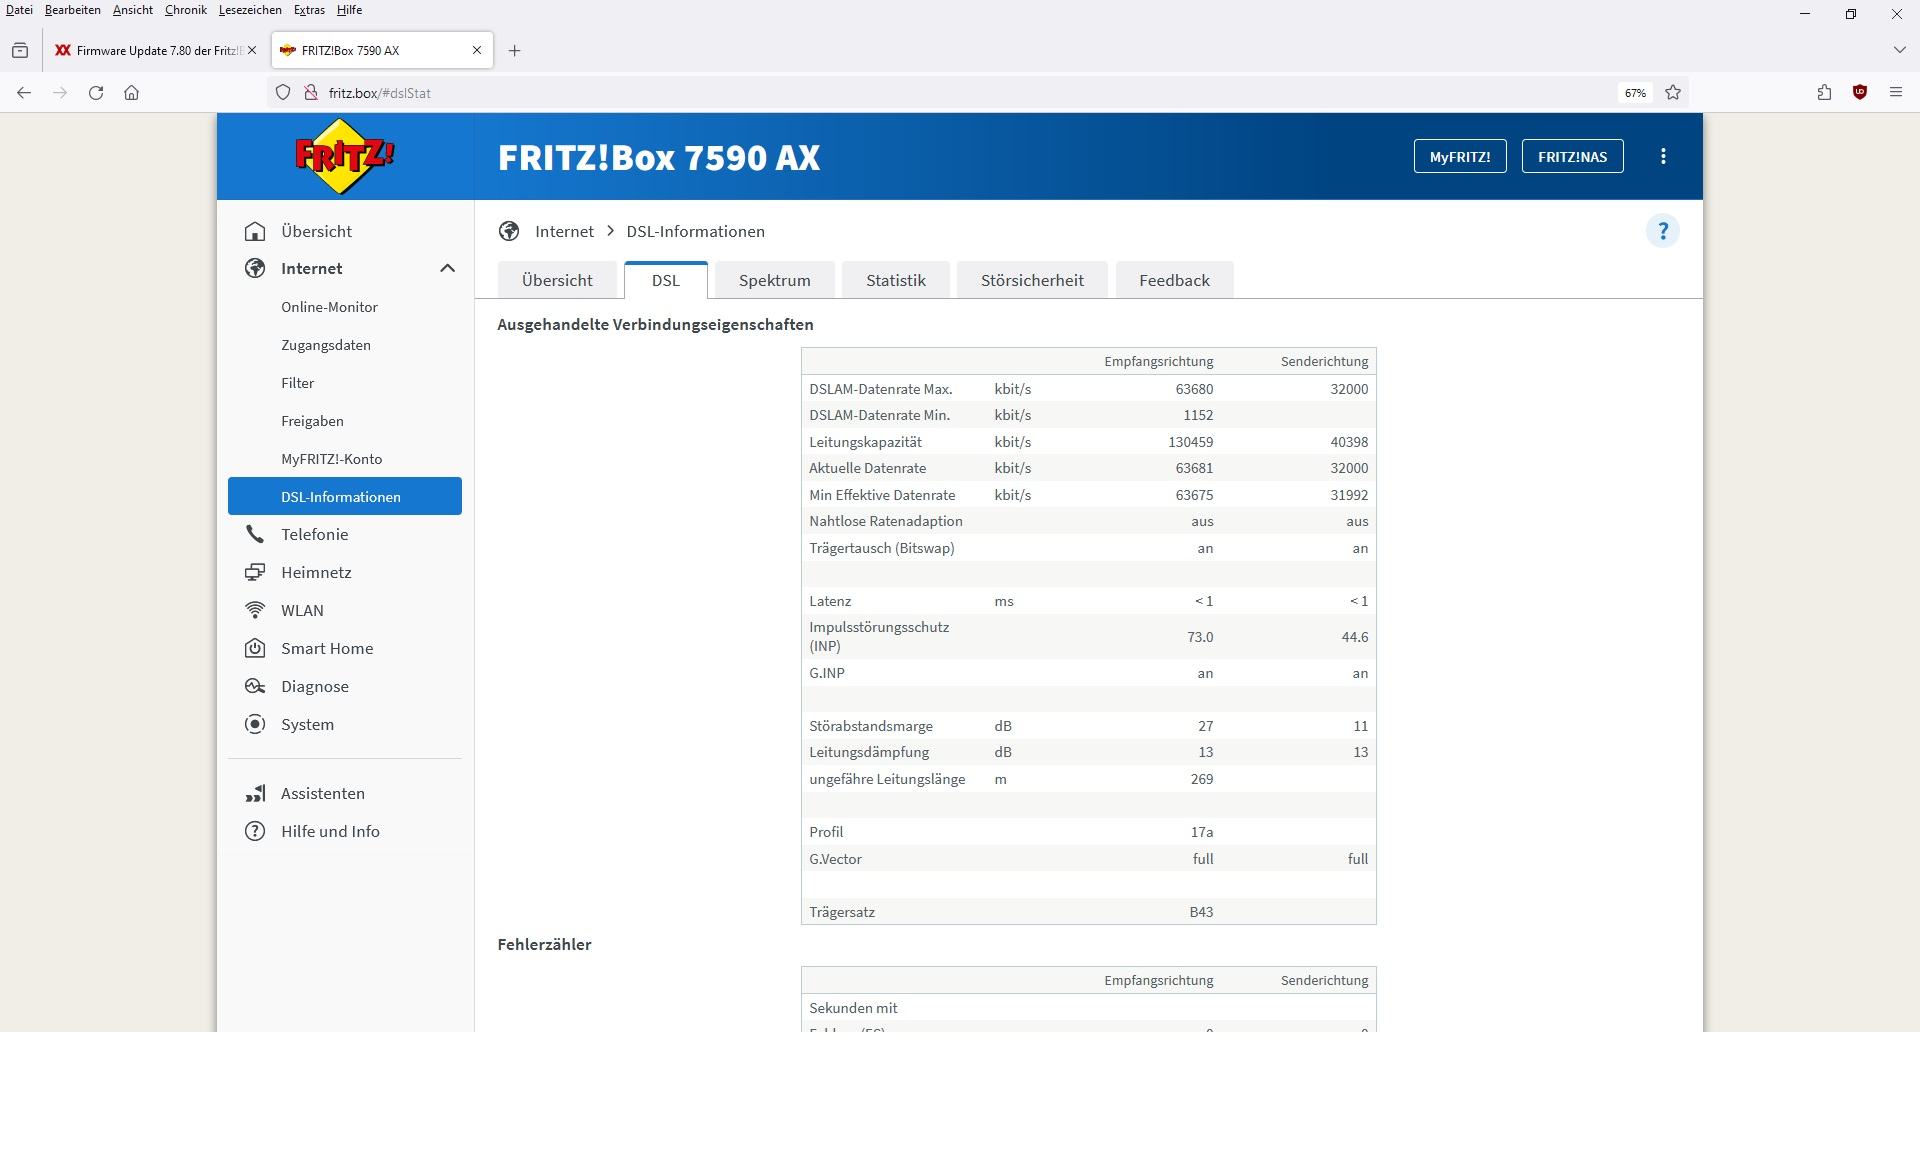Open the list all tabs dropdown arrow
Screen dimensions: 1920x1152
point(1899,50)
